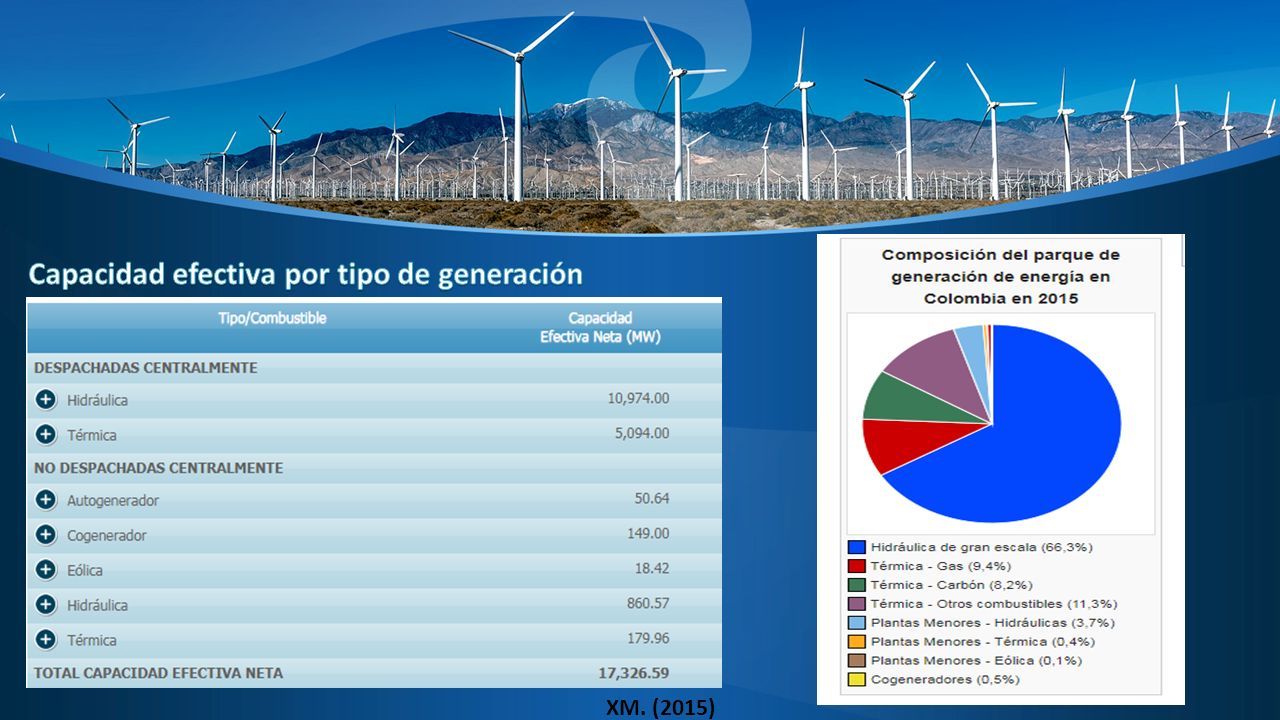Click the value 18.42
1280x720 pixels.
(652, 568)
